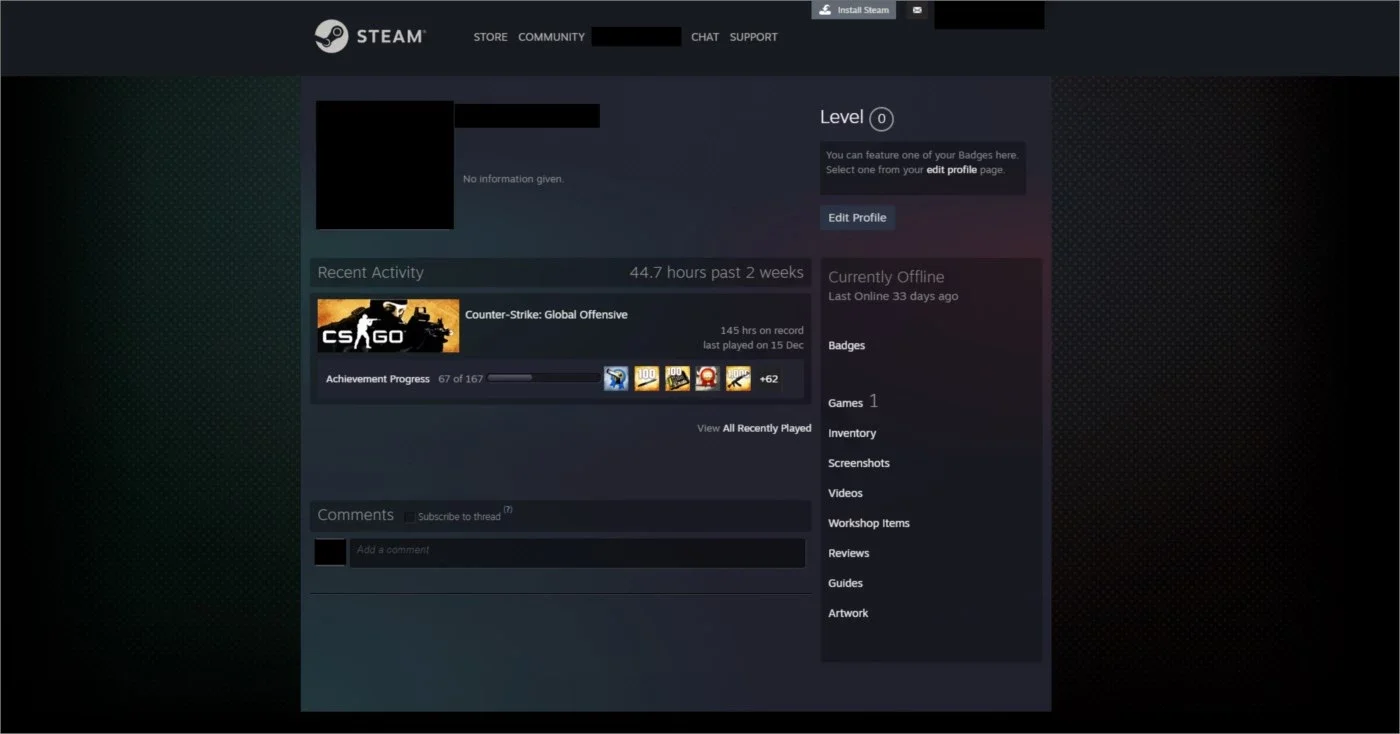Click the rifle achievement icon
The height and width of the screenshot is (734, 1400).
coord(738,378)
